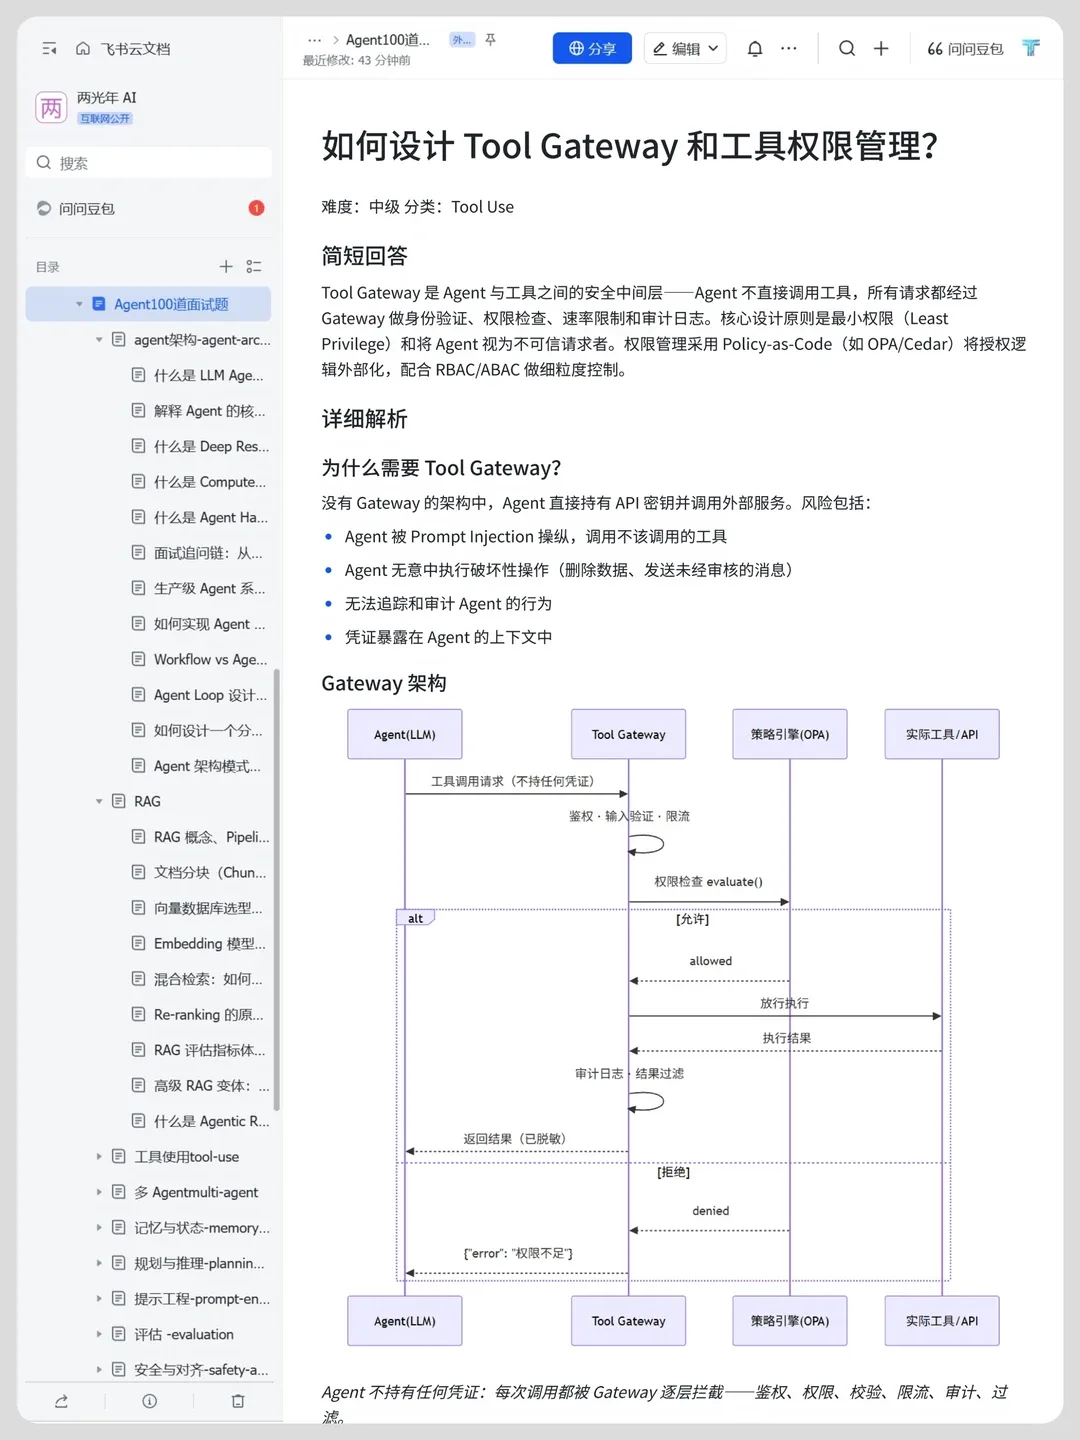
Task: Click the search magnifier in top toolbar
Action: point(847,48)
